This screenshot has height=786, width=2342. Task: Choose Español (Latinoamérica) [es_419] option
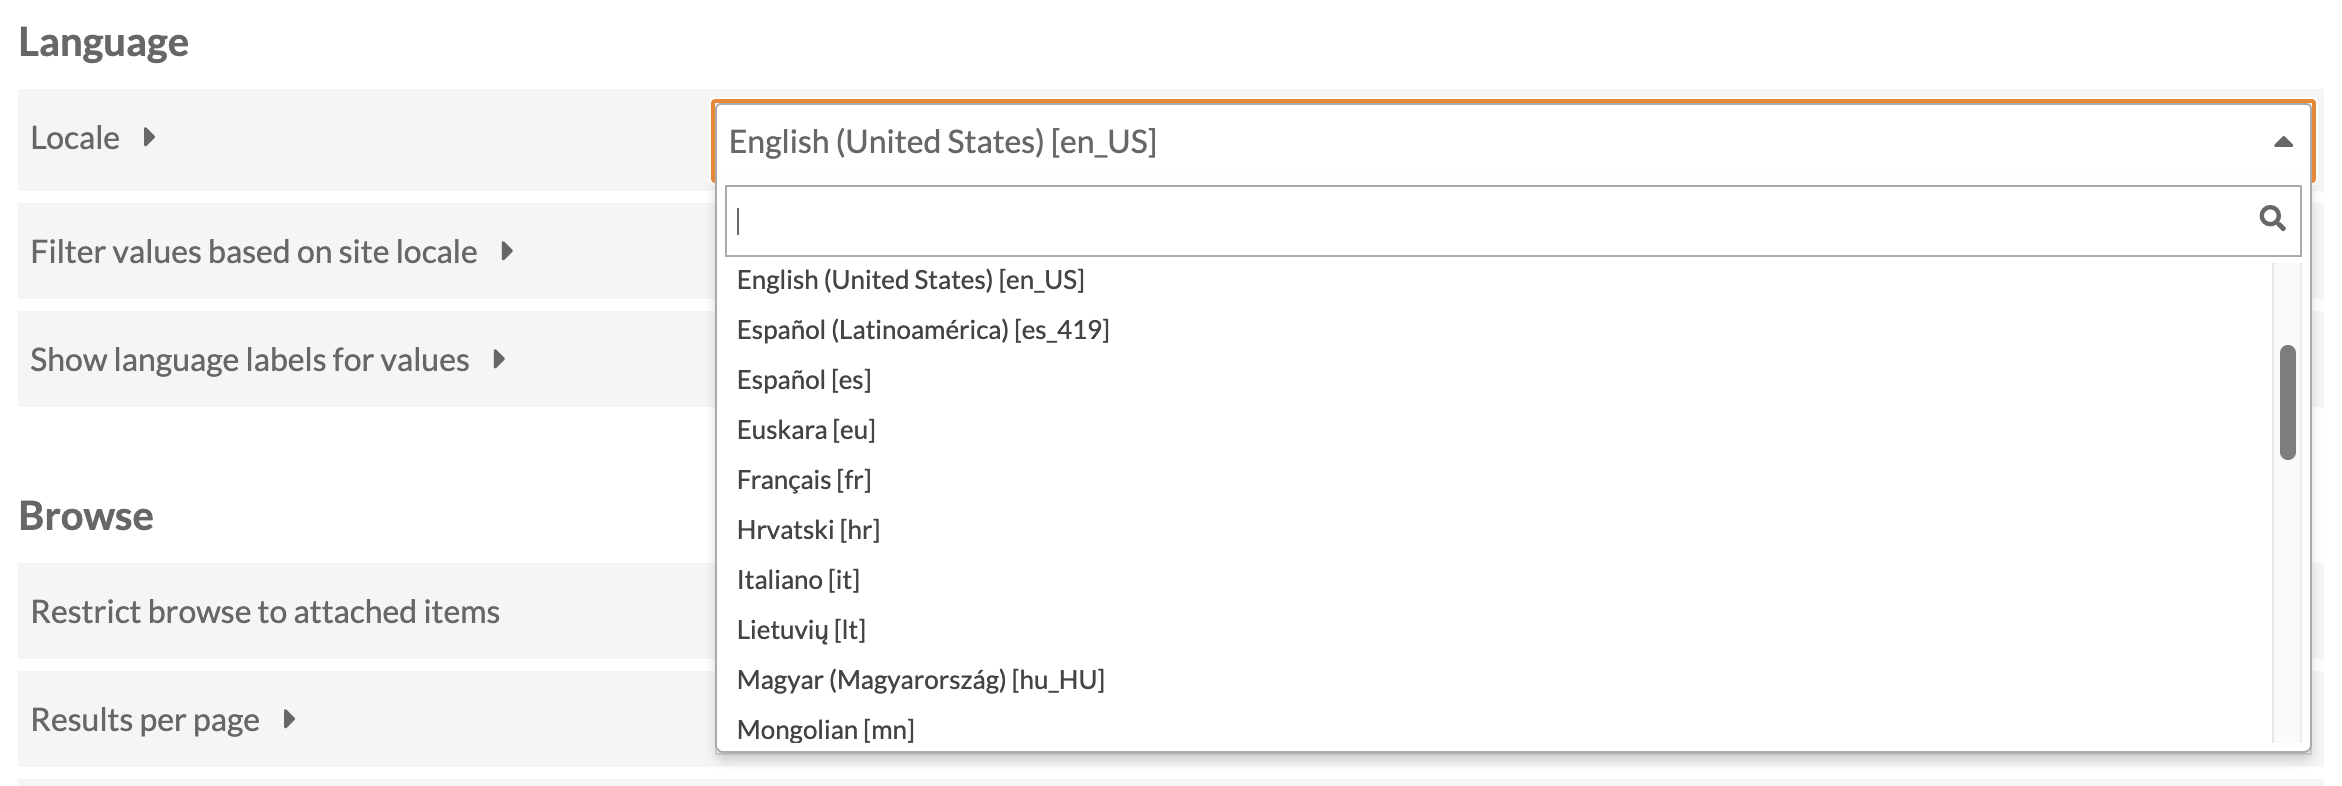(922, 330)
